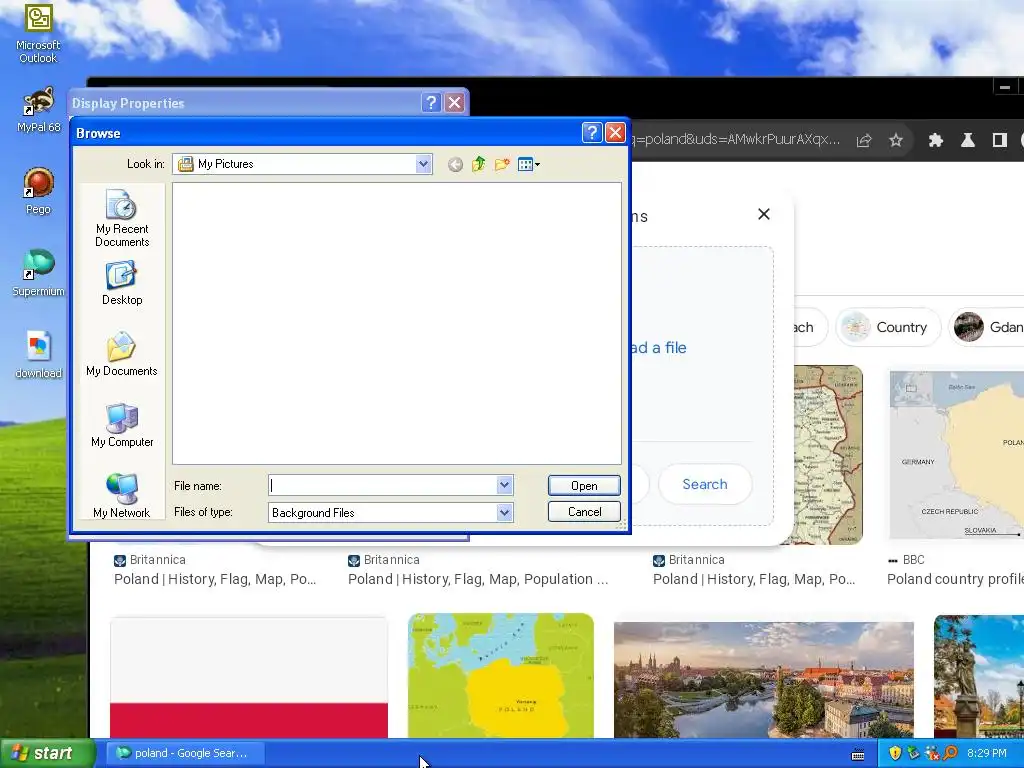
Task: Click the upload a file link
Action: point(658,347)
